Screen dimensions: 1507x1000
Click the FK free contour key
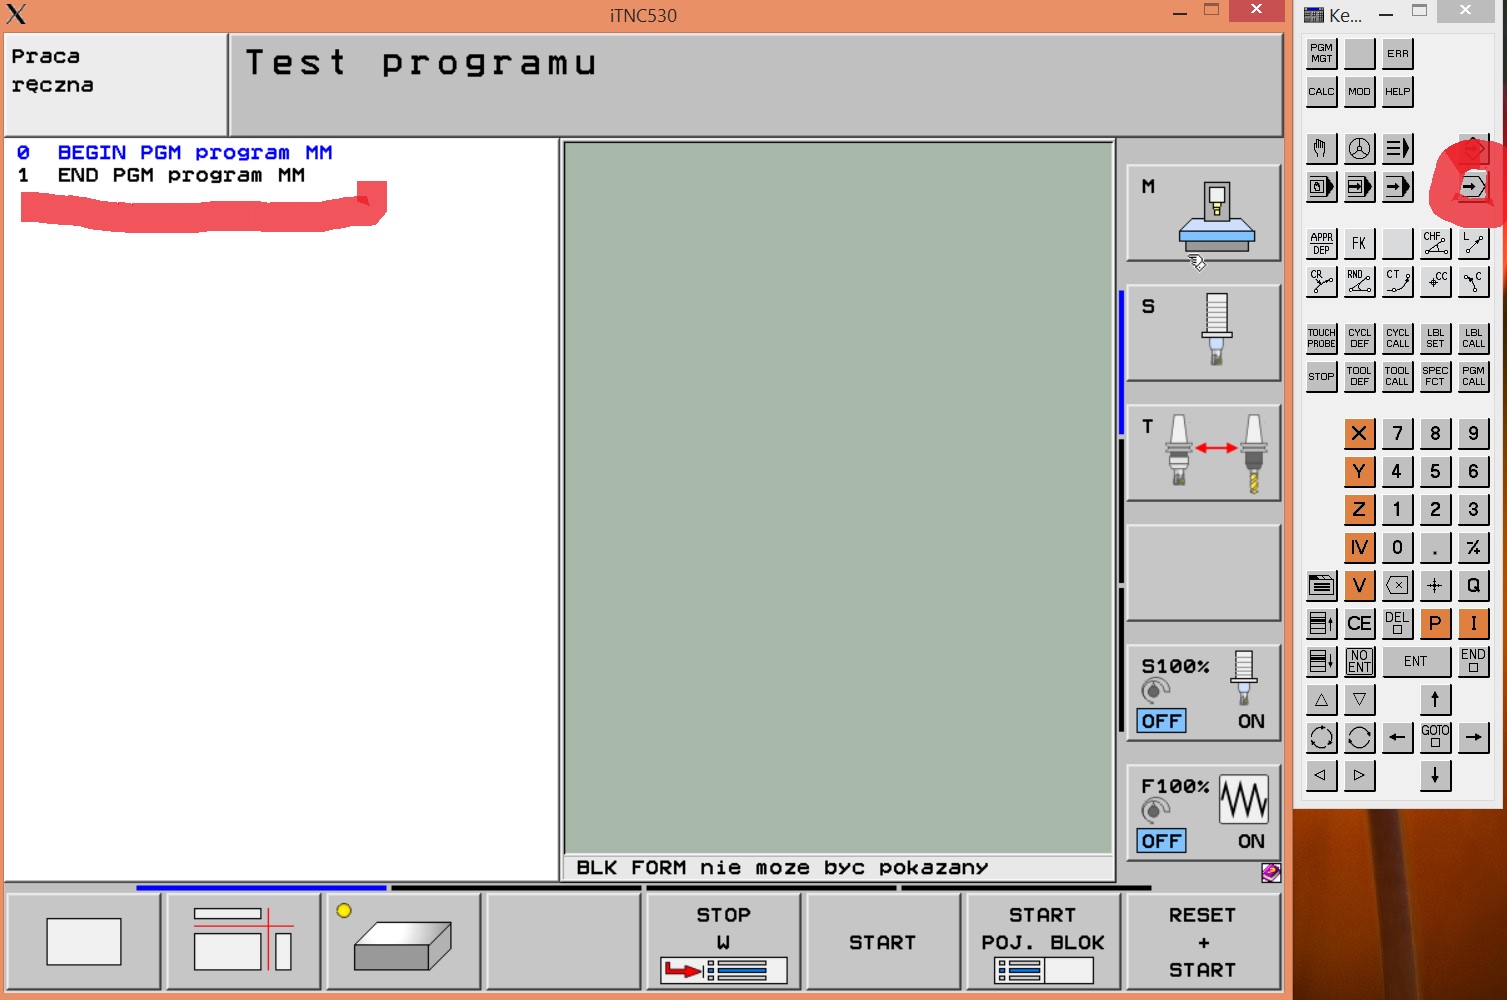pos(1359,243)
